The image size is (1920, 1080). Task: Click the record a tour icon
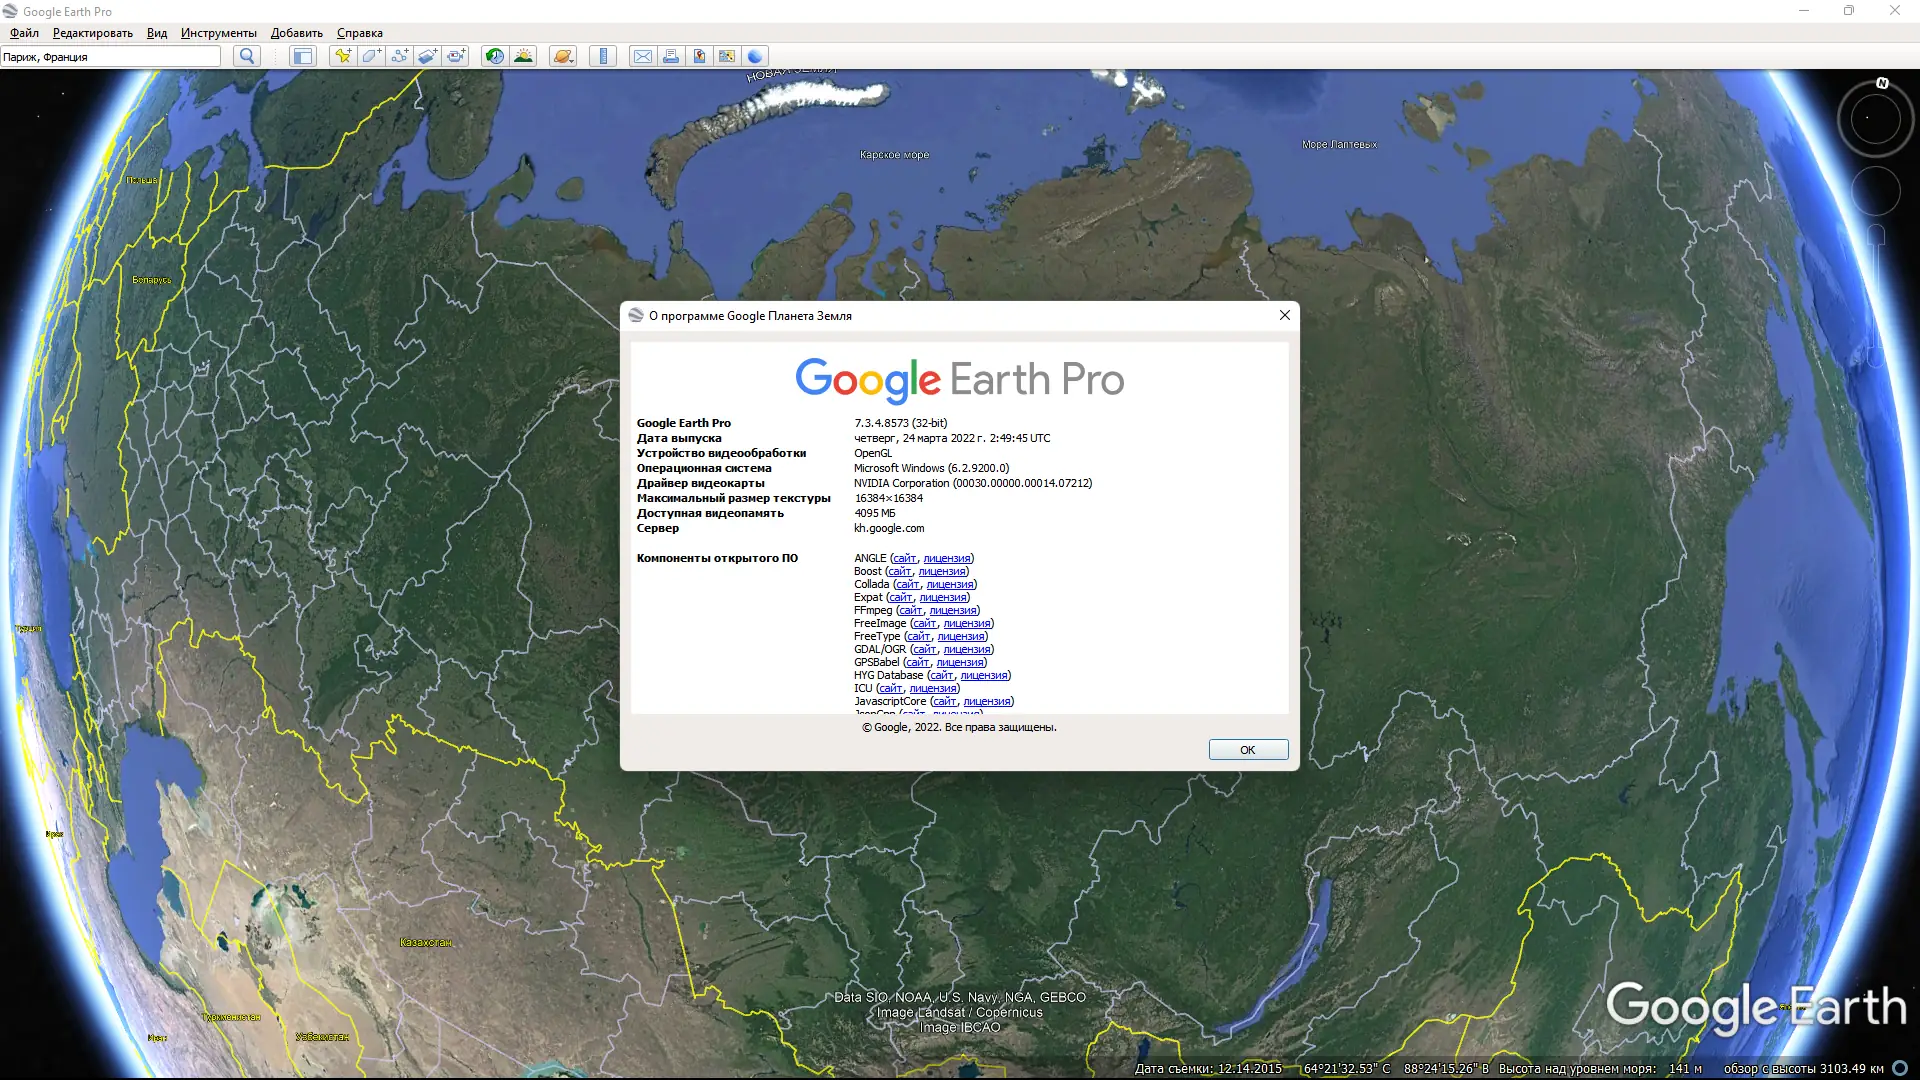click(456, 57)
